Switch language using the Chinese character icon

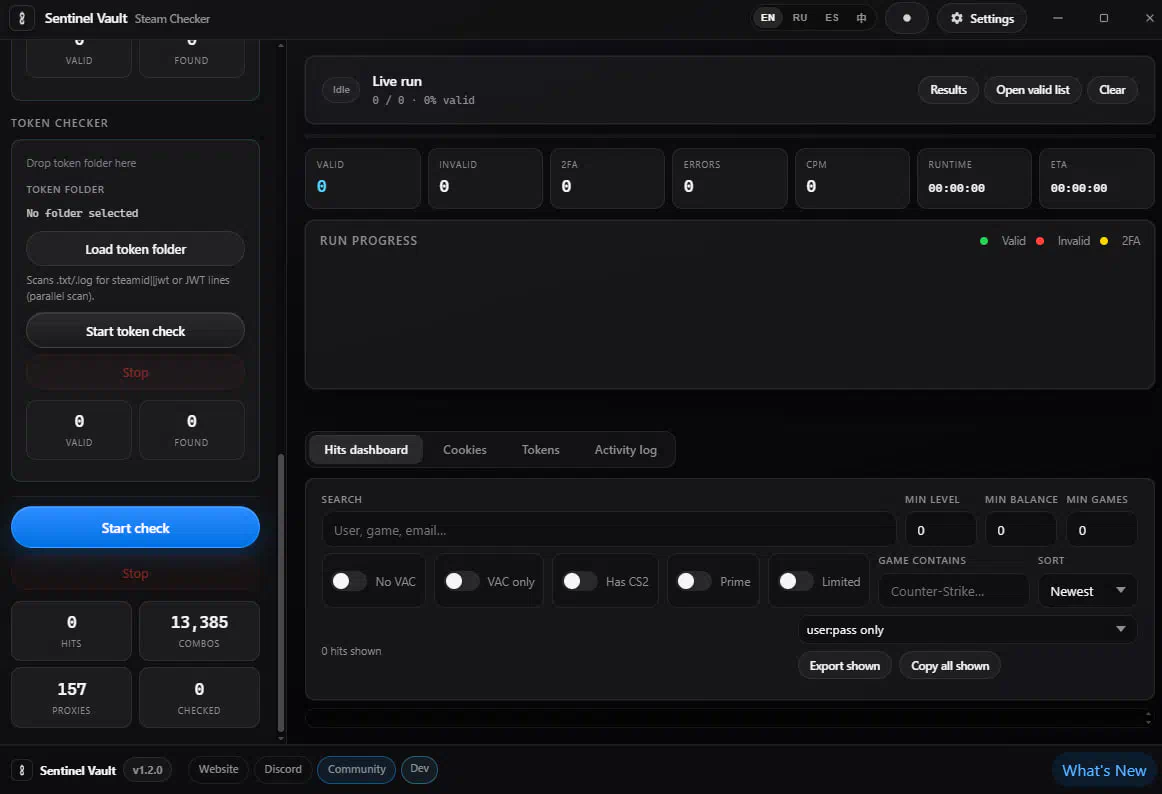(x=860, y=18)
